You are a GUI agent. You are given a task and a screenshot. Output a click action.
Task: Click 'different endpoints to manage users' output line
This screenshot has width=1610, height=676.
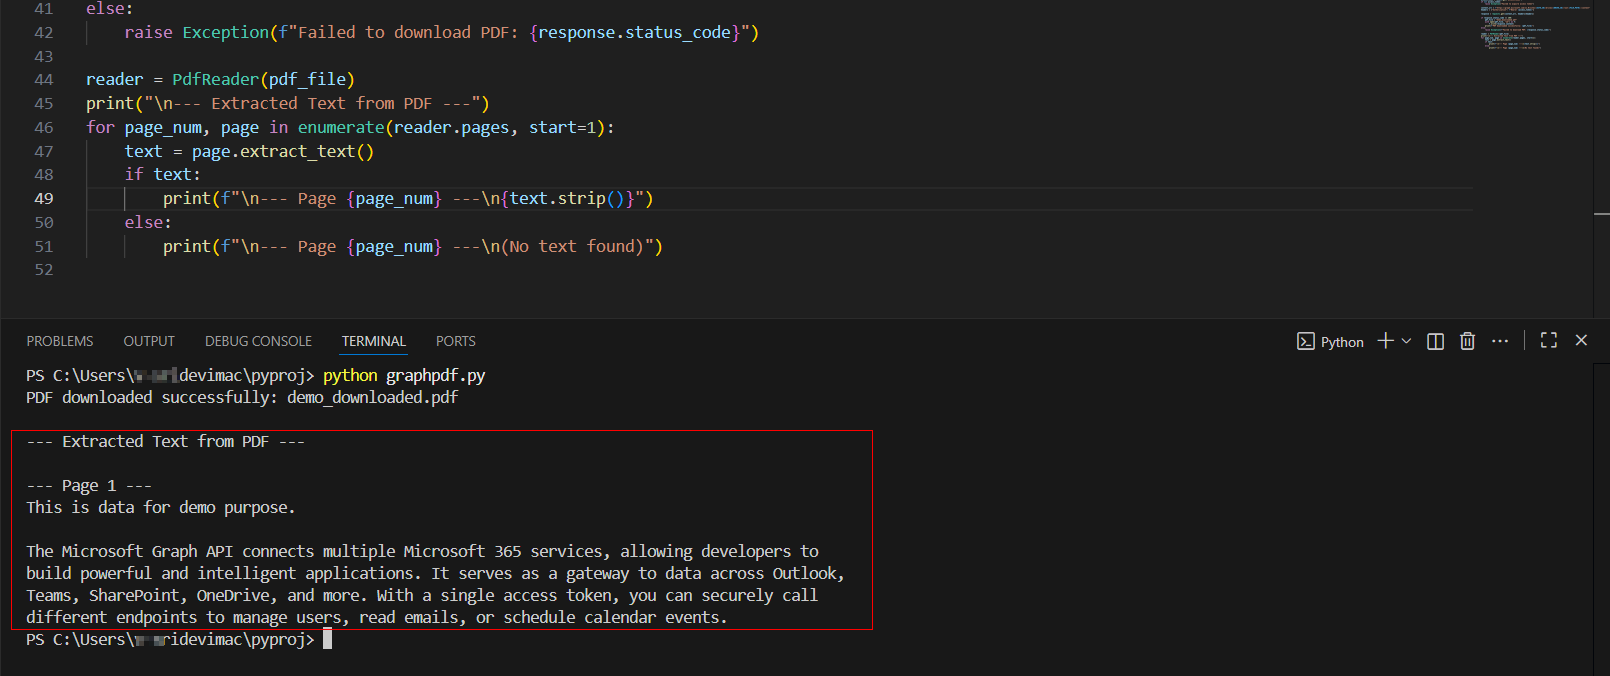377,617
